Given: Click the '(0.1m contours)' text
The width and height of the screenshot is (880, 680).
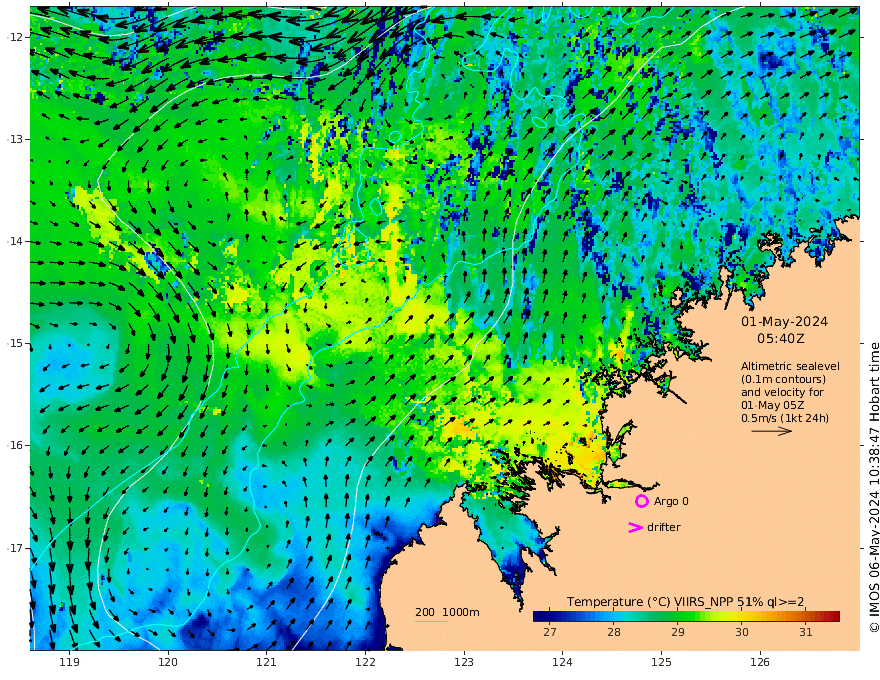Looking at the screenshot, I should (783, 379).
